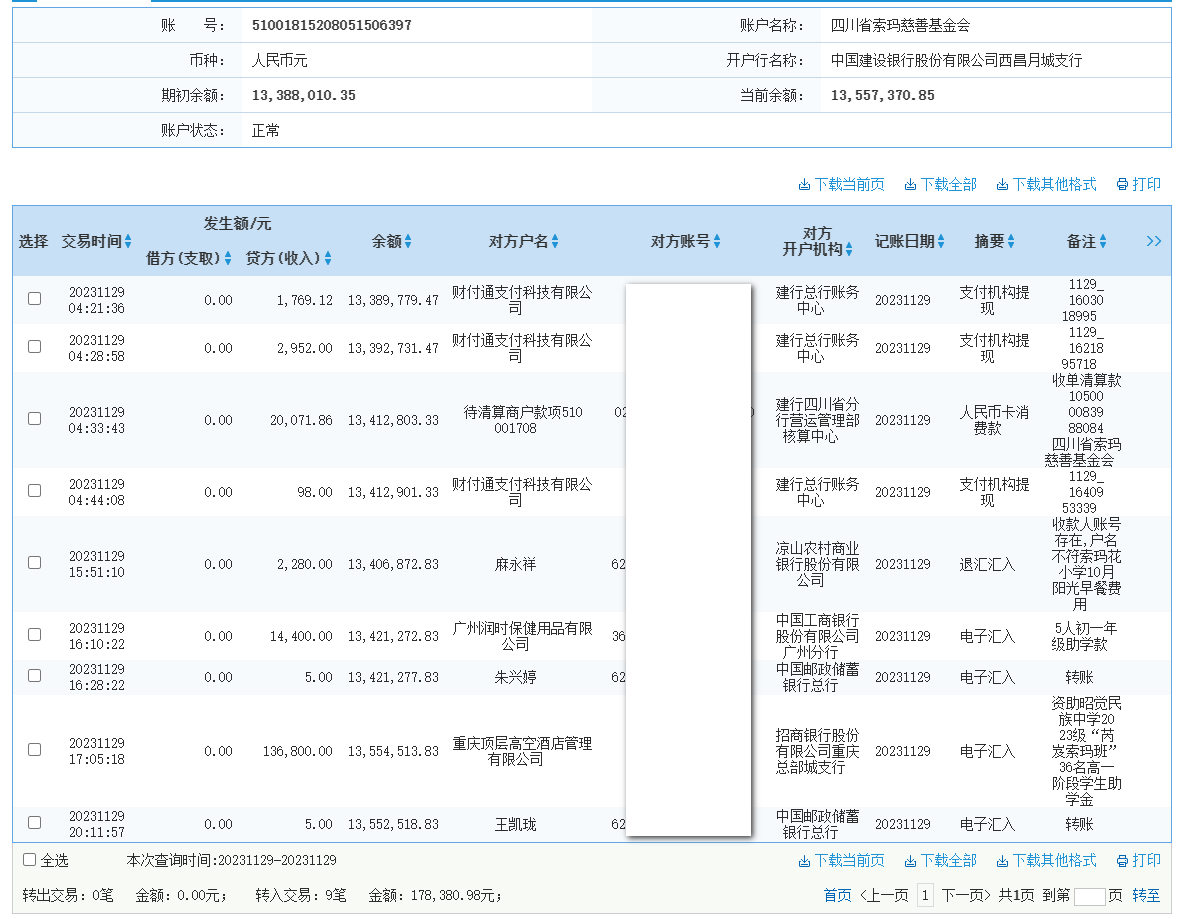Check the 04:33:43 transaction row
The image size is (1179, 919).
pyautogui.click(x=35, y=419)
